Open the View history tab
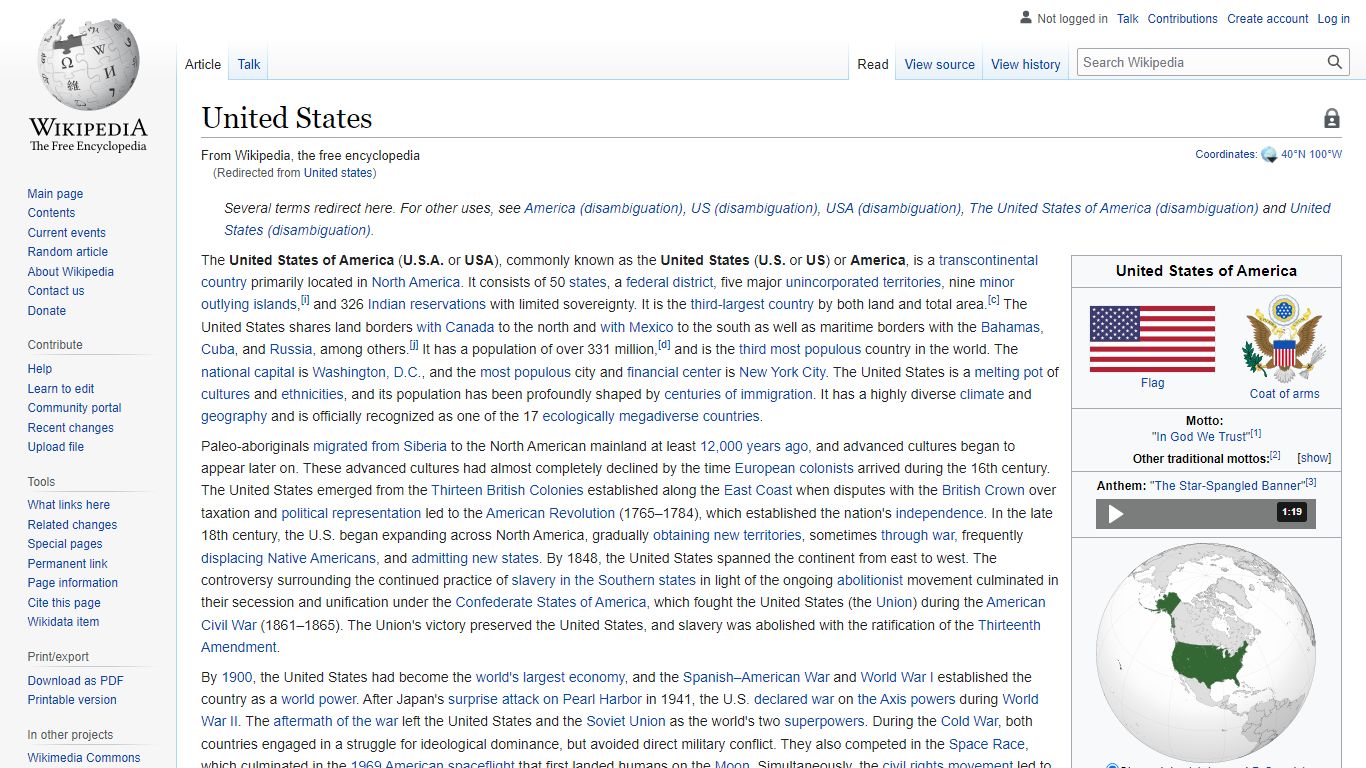The image size is (1366, 768). point(1025,64)
